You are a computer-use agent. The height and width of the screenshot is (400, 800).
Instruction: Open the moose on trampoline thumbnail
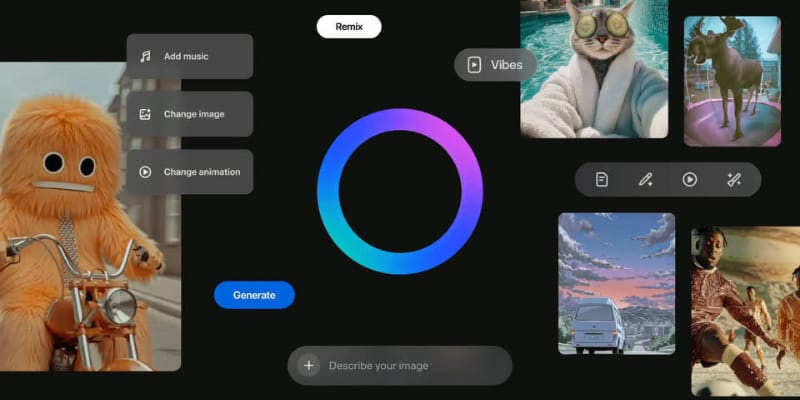coord(732,82)
